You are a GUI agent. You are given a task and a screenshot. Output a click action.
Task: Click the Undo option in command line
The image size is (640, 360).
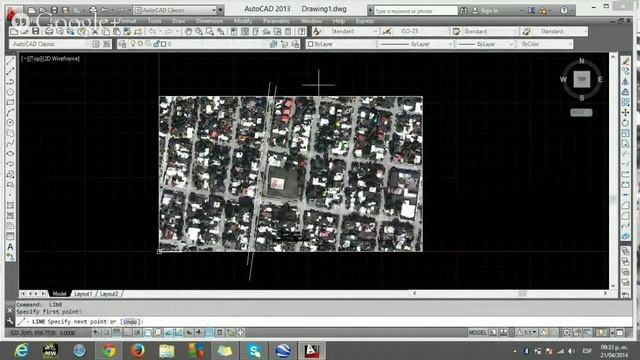pyautogui.click(x=130, y=322)
